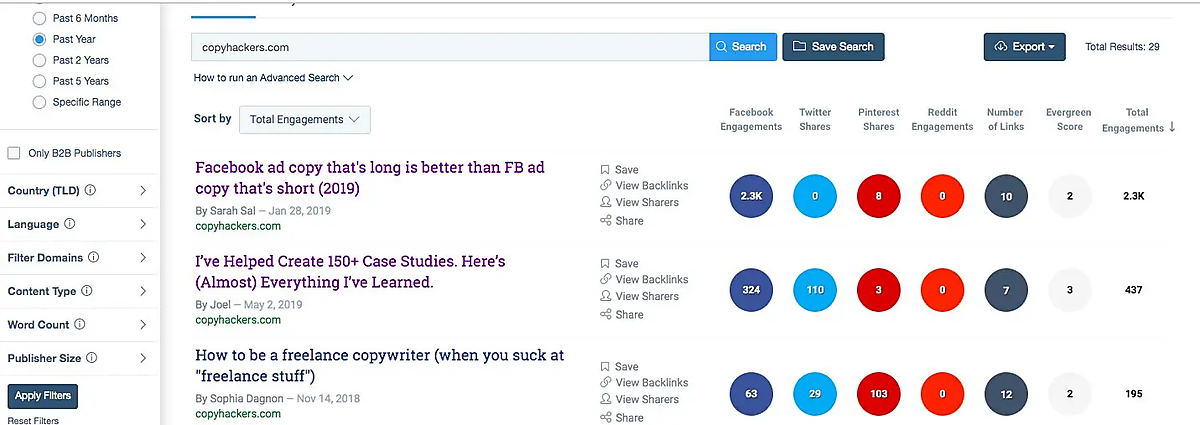The image size is (1200, 425).
Task: Click View Backlinks link icon for Joel's article
Action: 605,280
